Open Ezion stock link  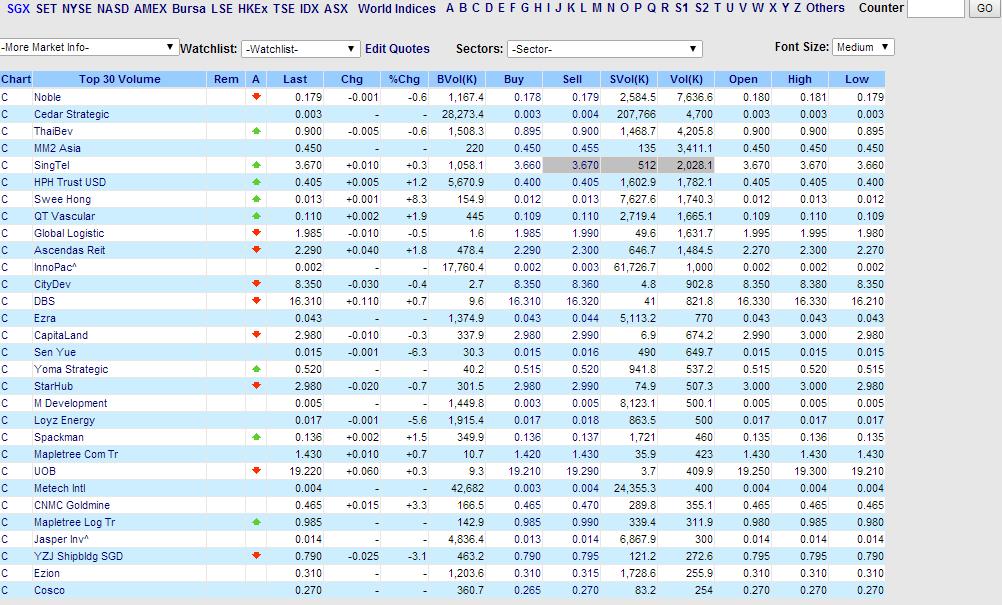[x=47, y=574]
